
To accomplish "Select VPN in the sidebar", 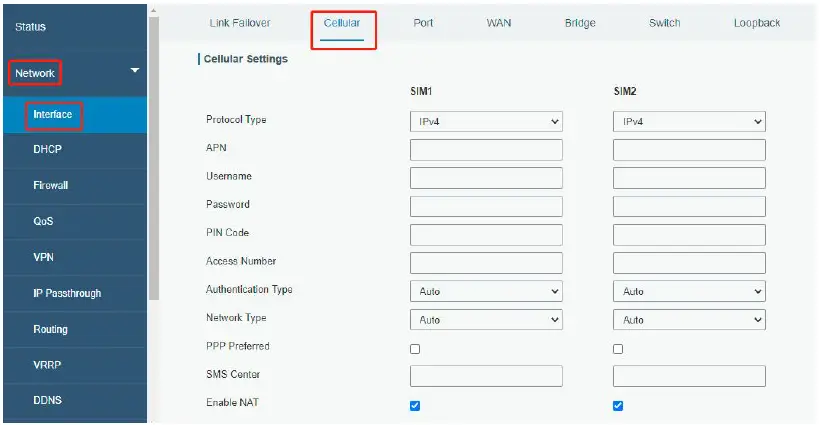I will (x=44, y=257).
